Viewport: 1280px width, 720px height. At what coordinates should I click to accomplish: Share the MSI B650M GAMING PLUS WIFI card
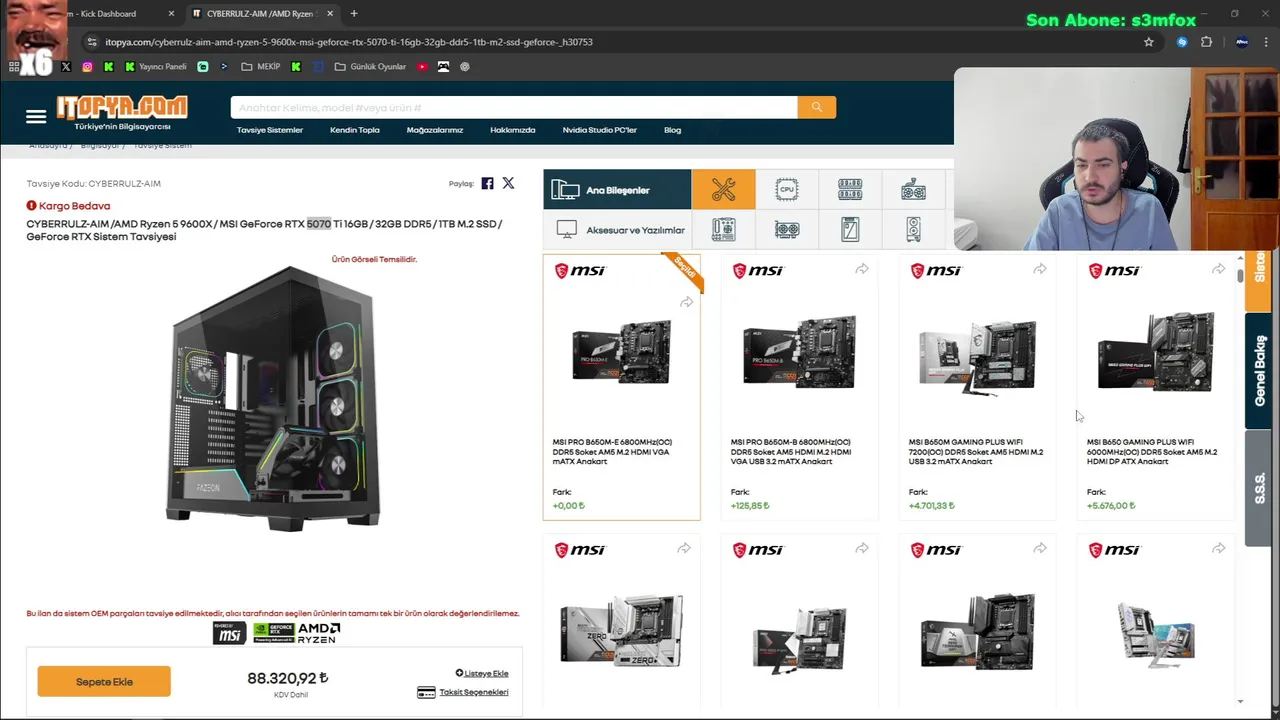1040,269
